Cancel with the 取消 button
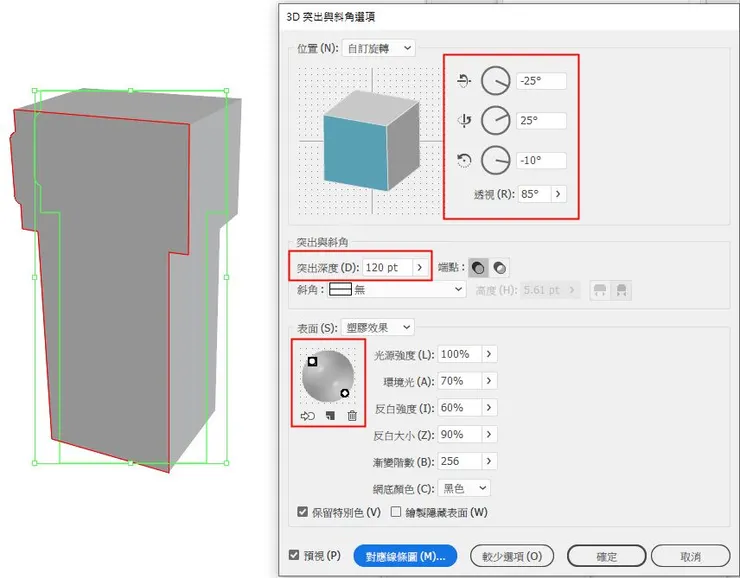Viewport: 740px width, 578px height. [x=690, y=556]
